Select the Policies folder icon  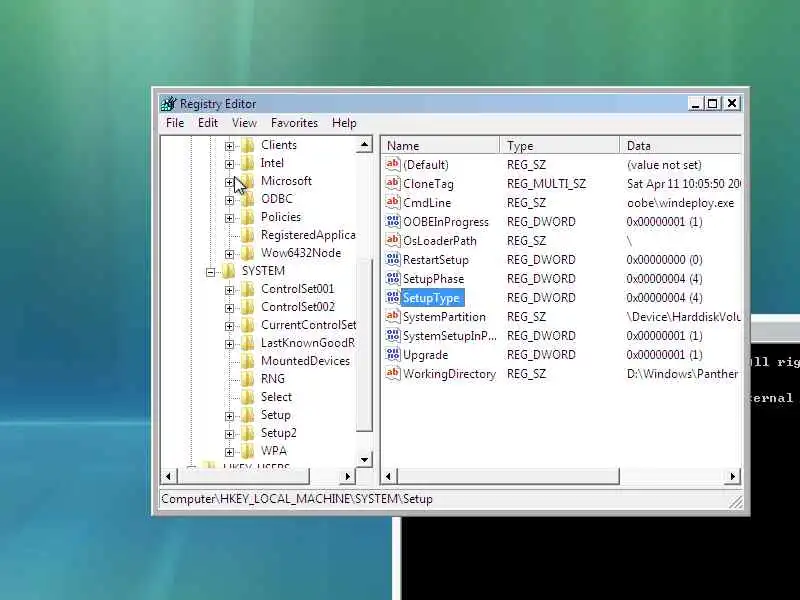click(x=248, y=217)
